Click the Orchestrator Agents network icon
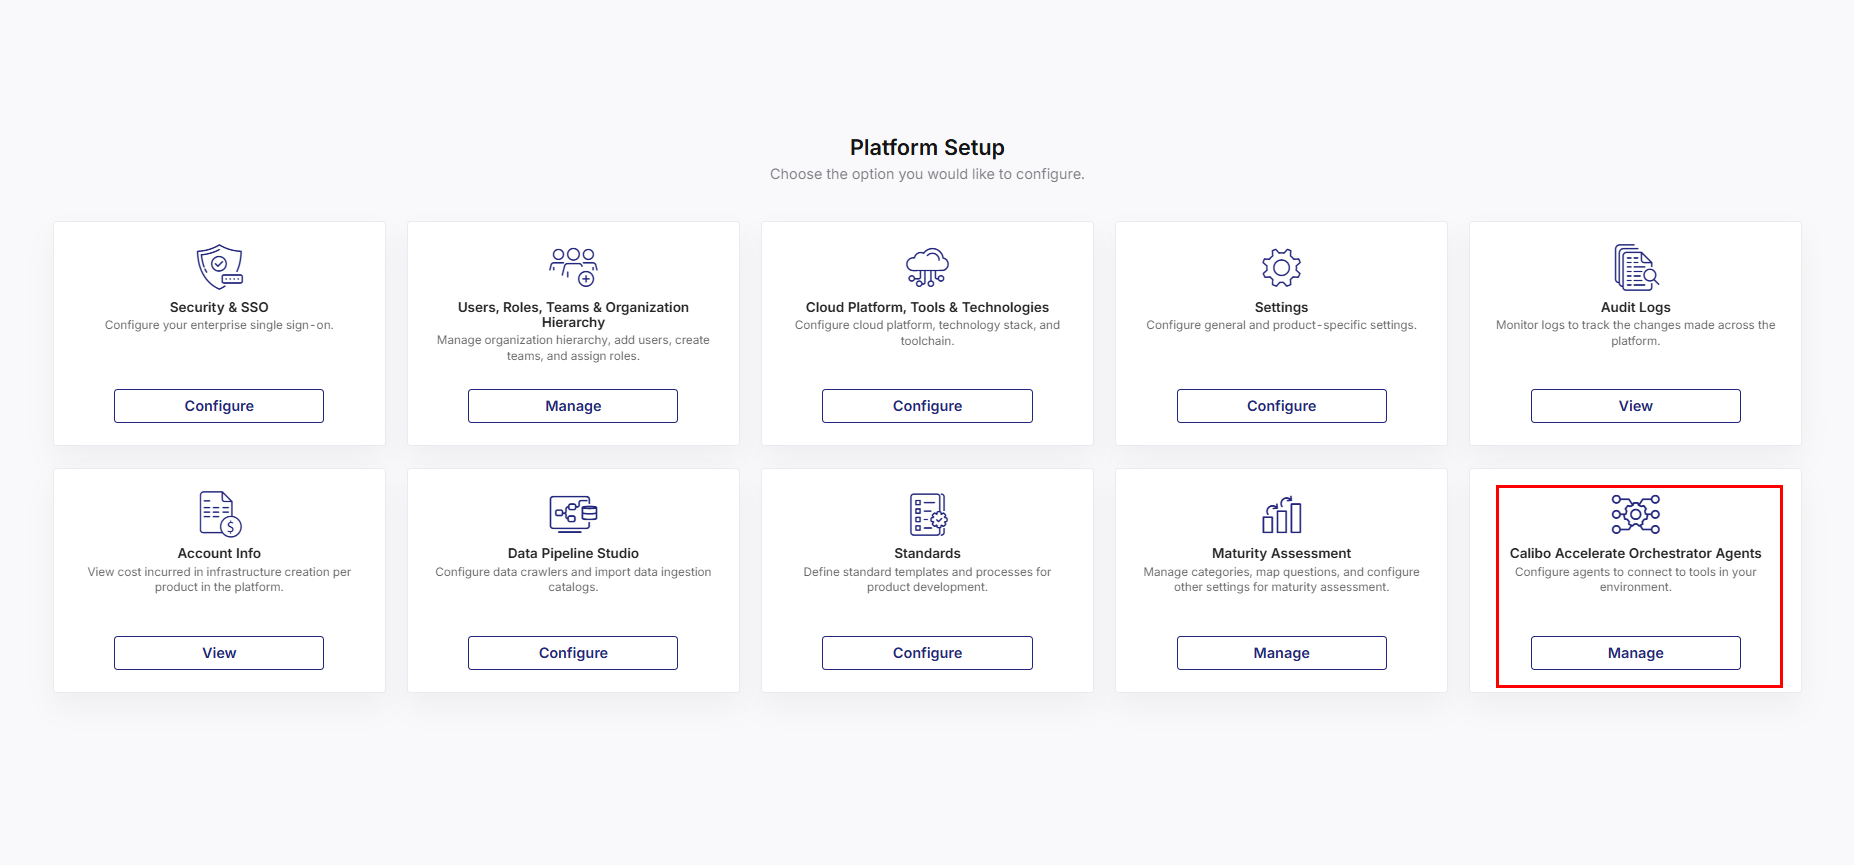The width and height of the screenshot is (1854, 865). 1636,514
